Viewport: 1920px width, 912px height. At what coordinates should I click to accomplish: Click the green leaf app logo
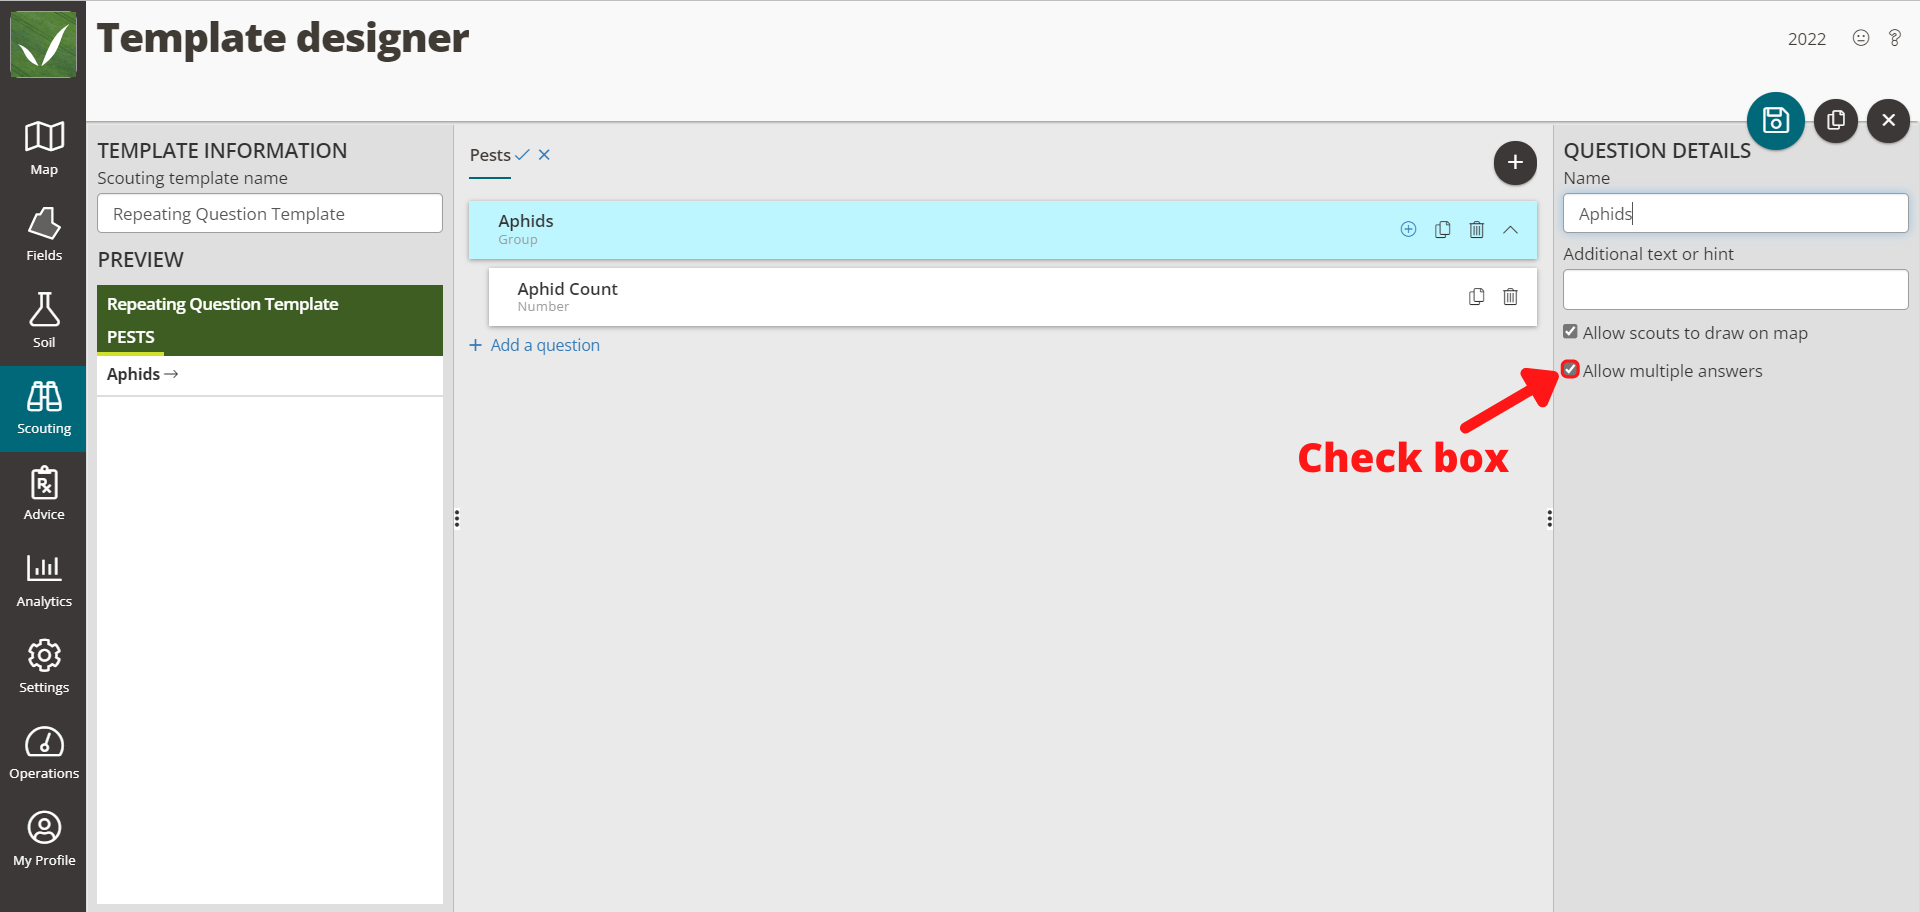tap(43, 44)
